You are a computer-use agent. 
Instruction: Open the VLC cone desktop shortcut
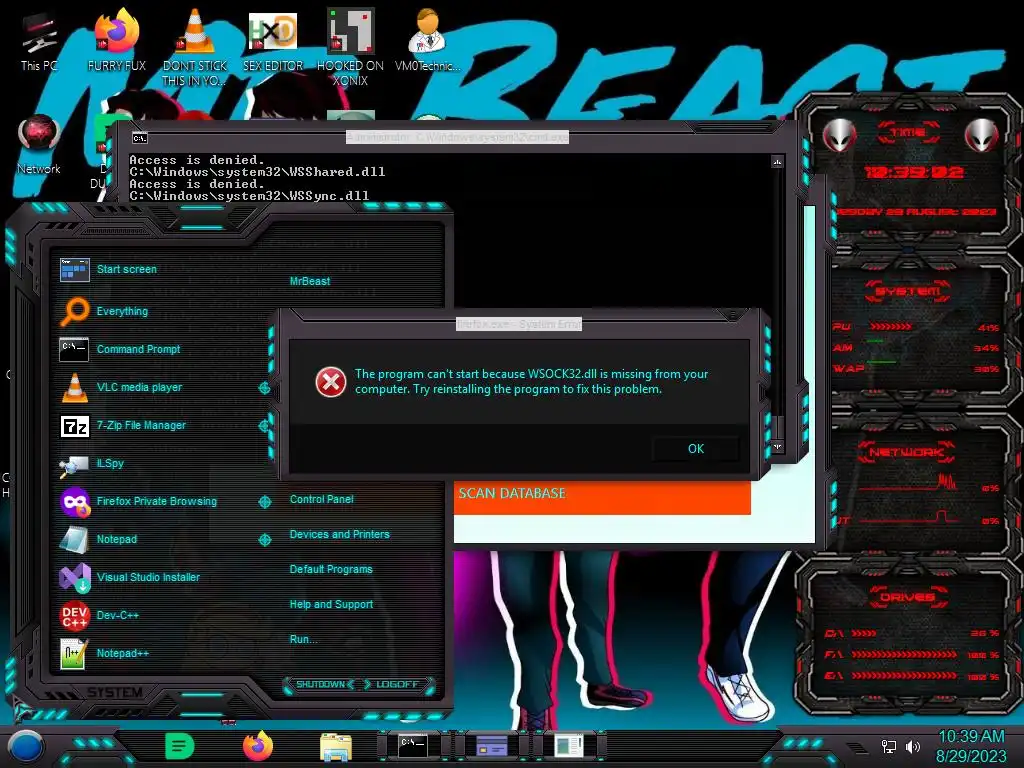coord(194,49)
